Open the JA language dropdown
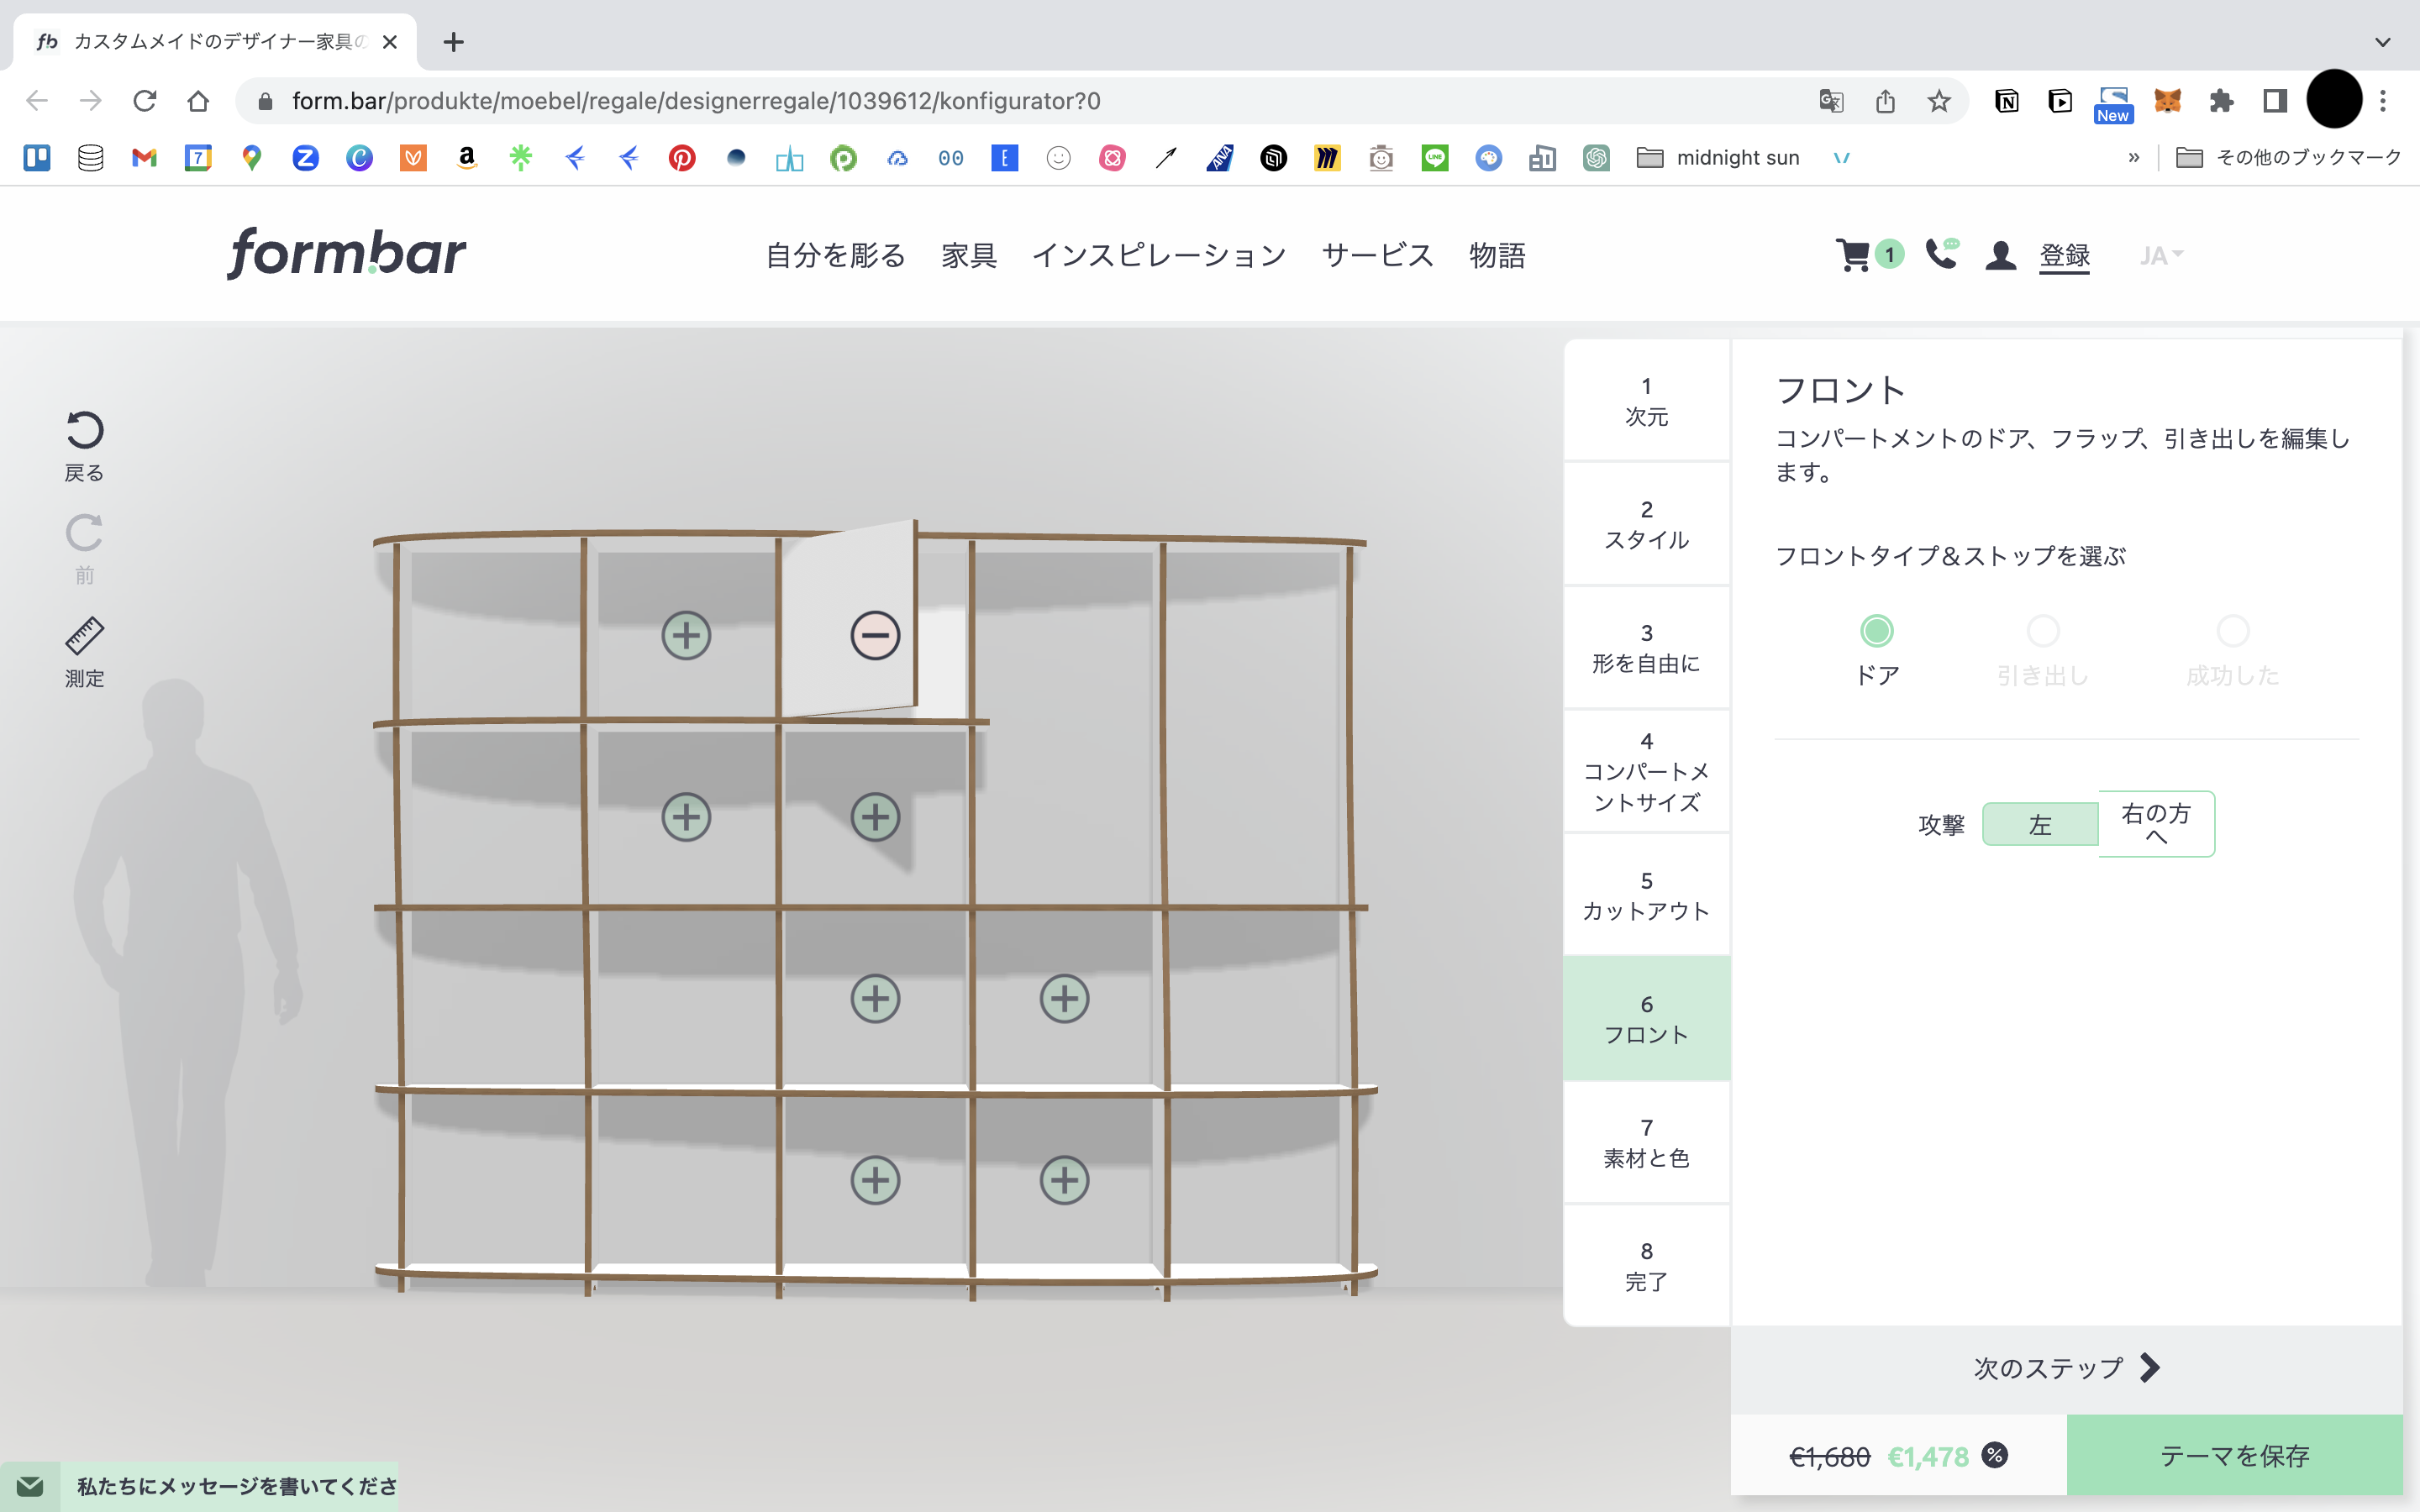This screenshot has width=2420, height=1512. pos(2160,256)
